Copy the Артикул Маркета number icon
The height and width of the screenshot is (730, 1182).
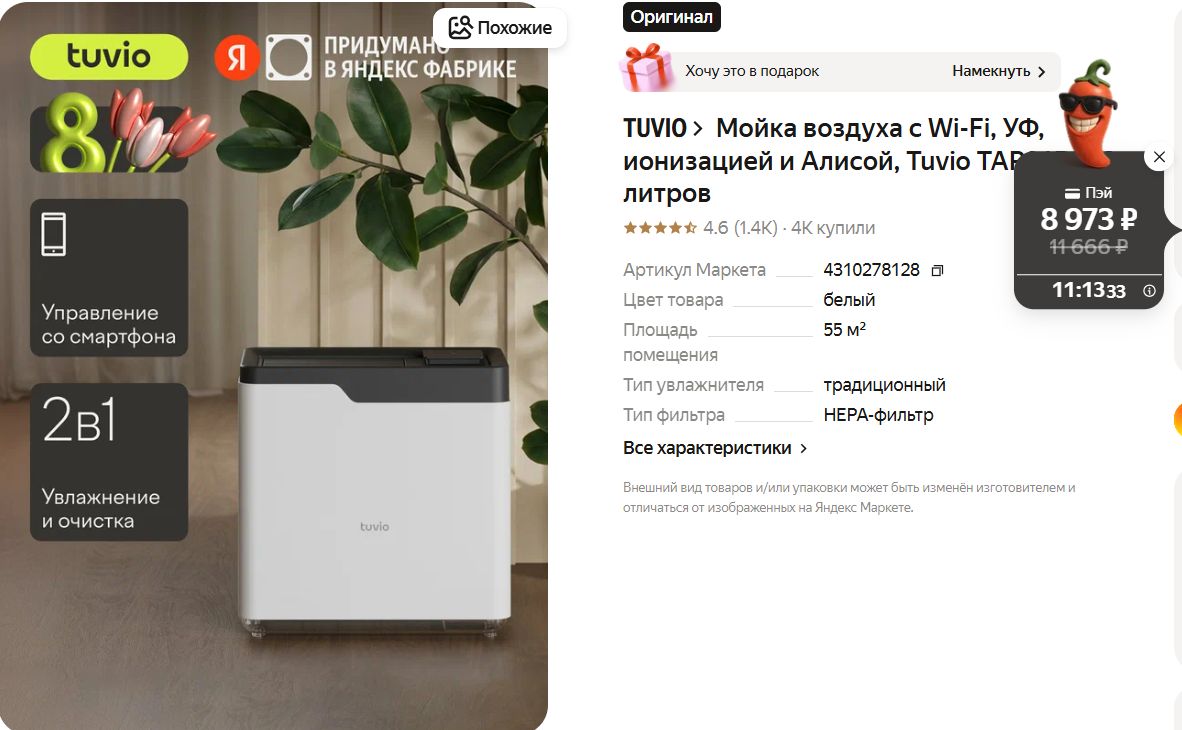tap(937, 270)
